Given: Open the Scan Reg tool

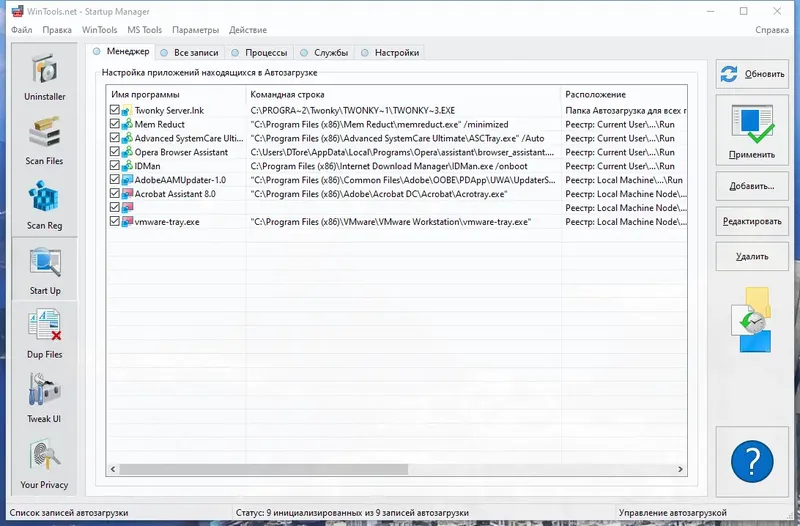Looking at the screenshot, I should (45, 205).
